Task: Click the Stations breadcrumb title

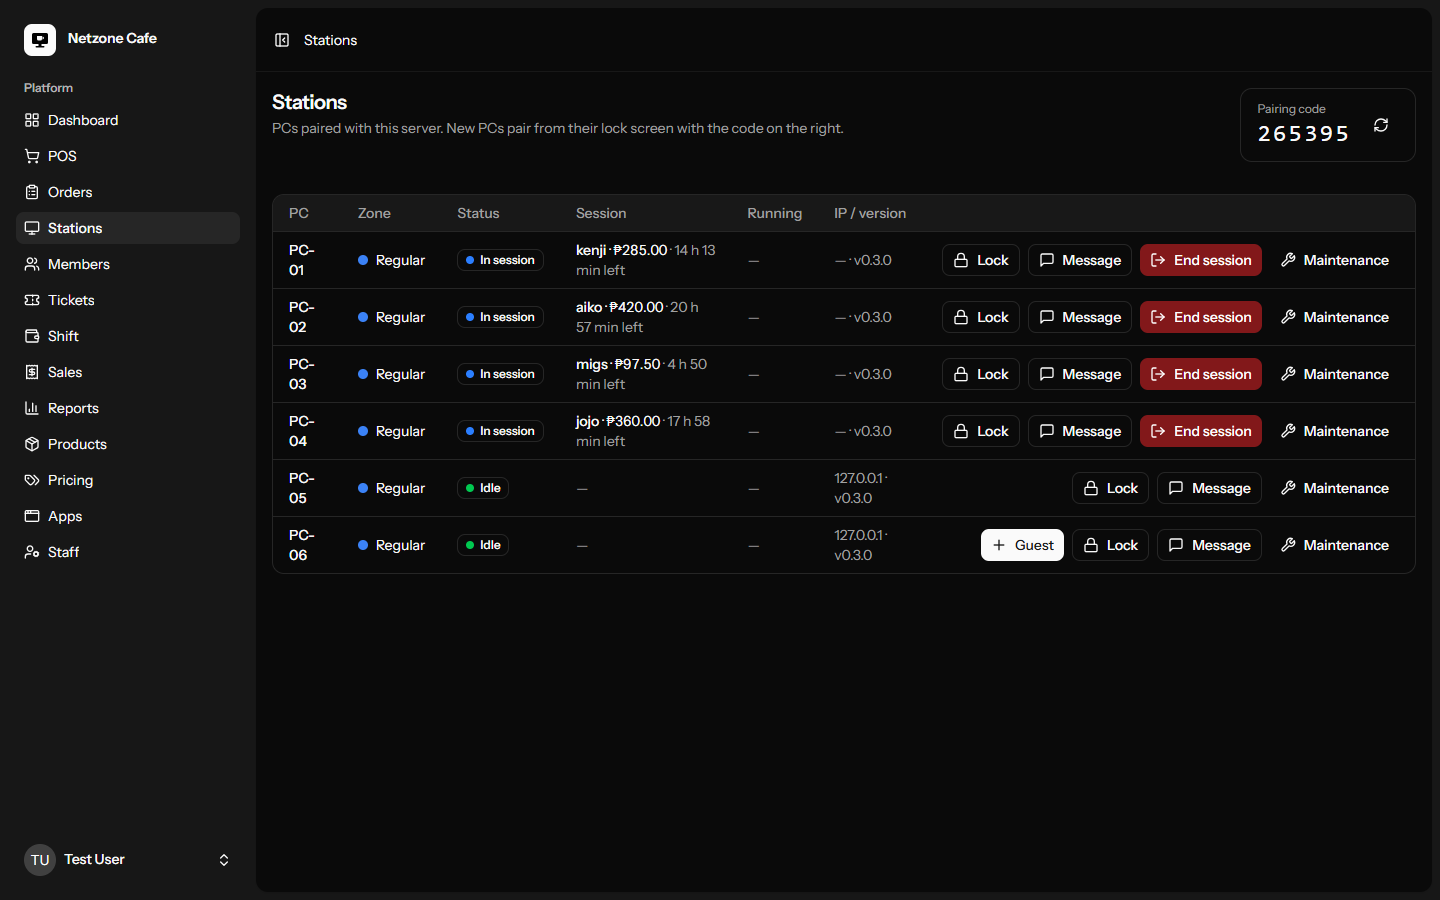Action: pos(330,40)
